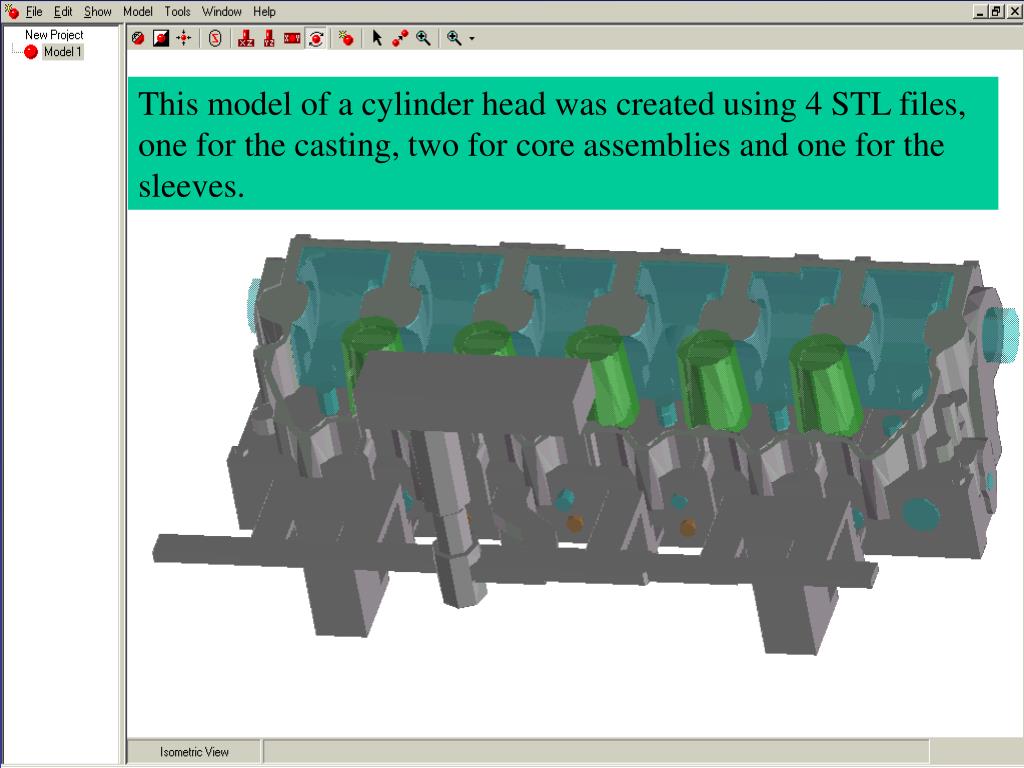
Task: Click the black and white background sphere icon
Action: click(161, 39)
